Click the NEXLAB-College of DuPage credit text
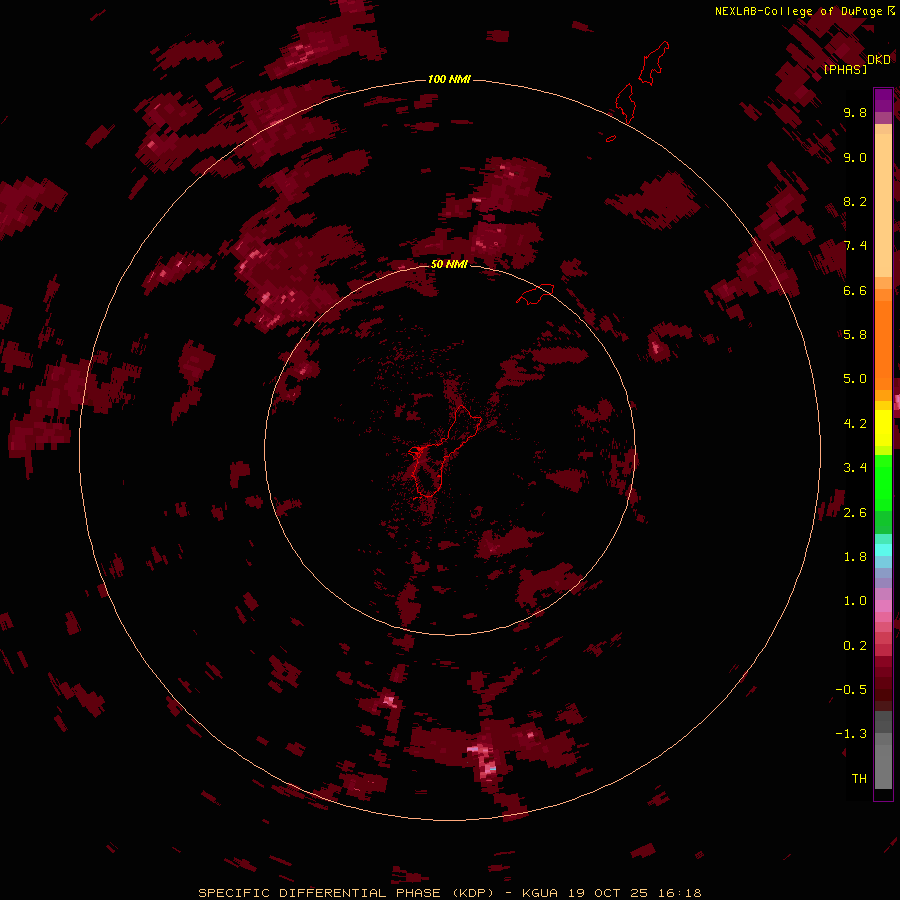Viewport: 900px width, 900px height. pyautogui.click(x=804, y=11)
